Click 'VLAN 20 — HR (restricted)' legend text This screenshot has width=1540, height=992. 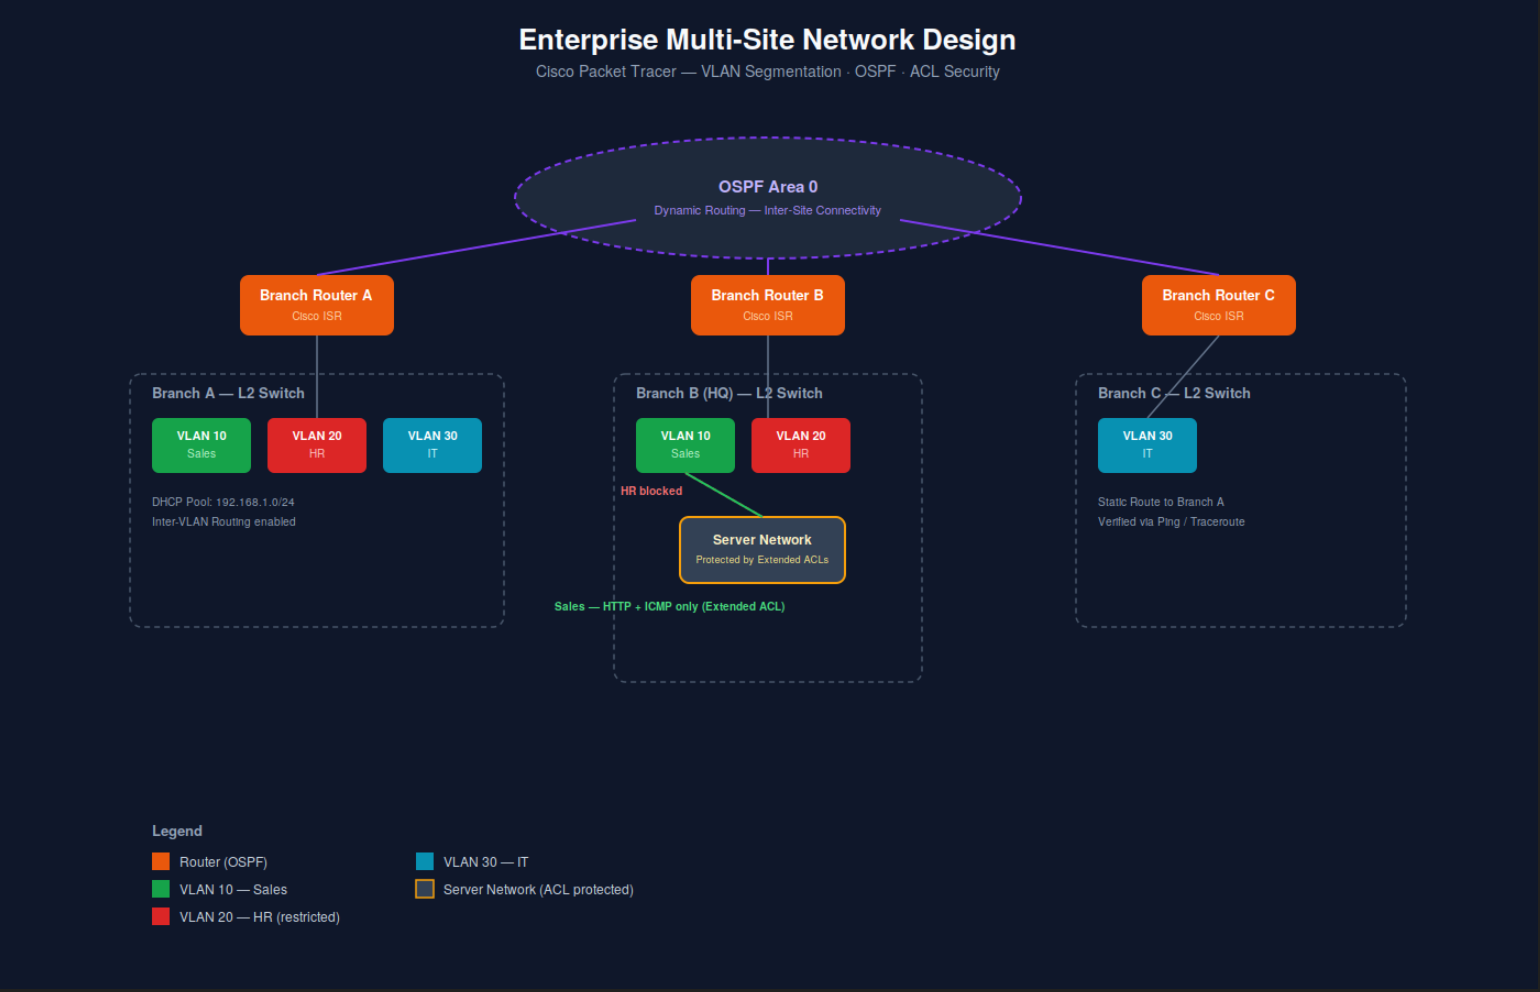[x=260, y=917]
